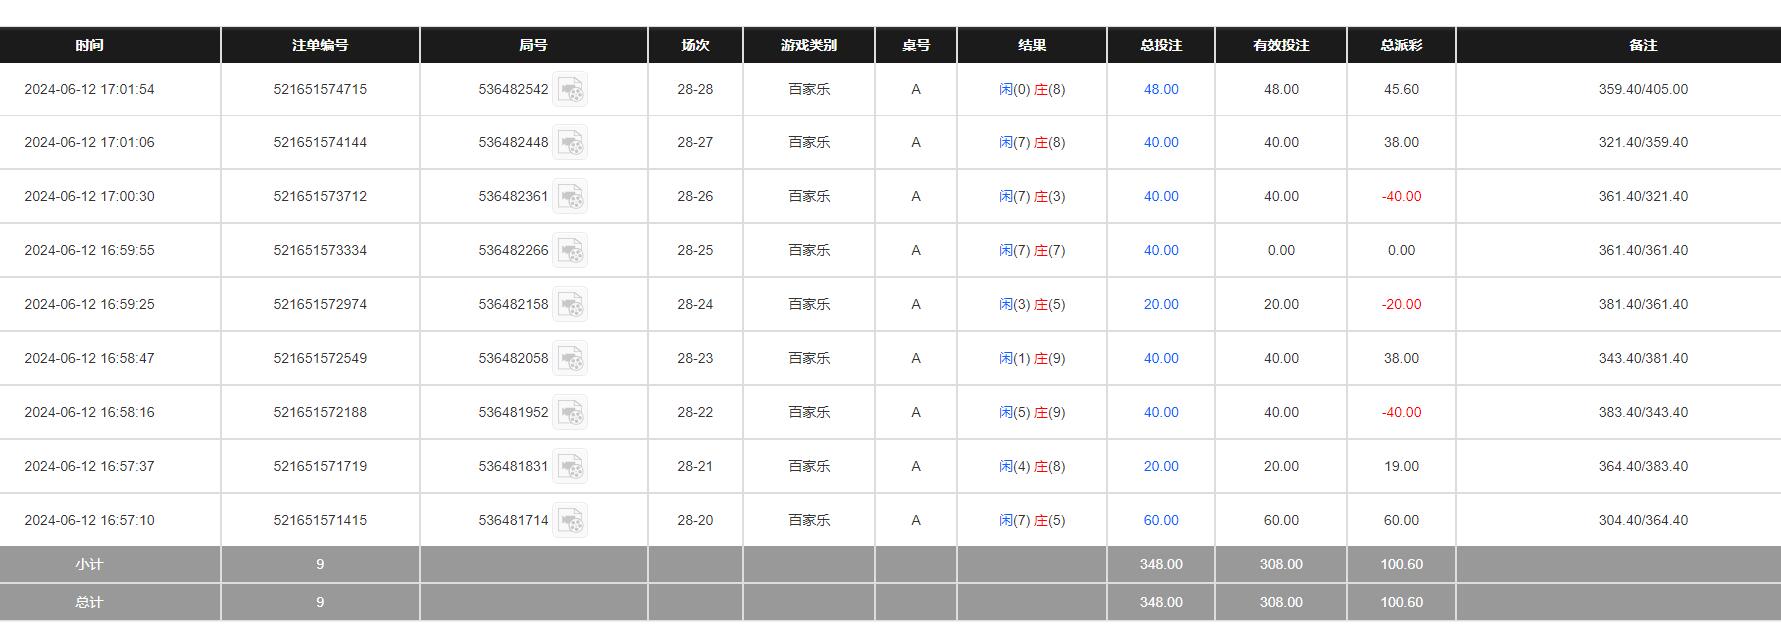Open the 48.00 total bet link

pos(1160,89)
